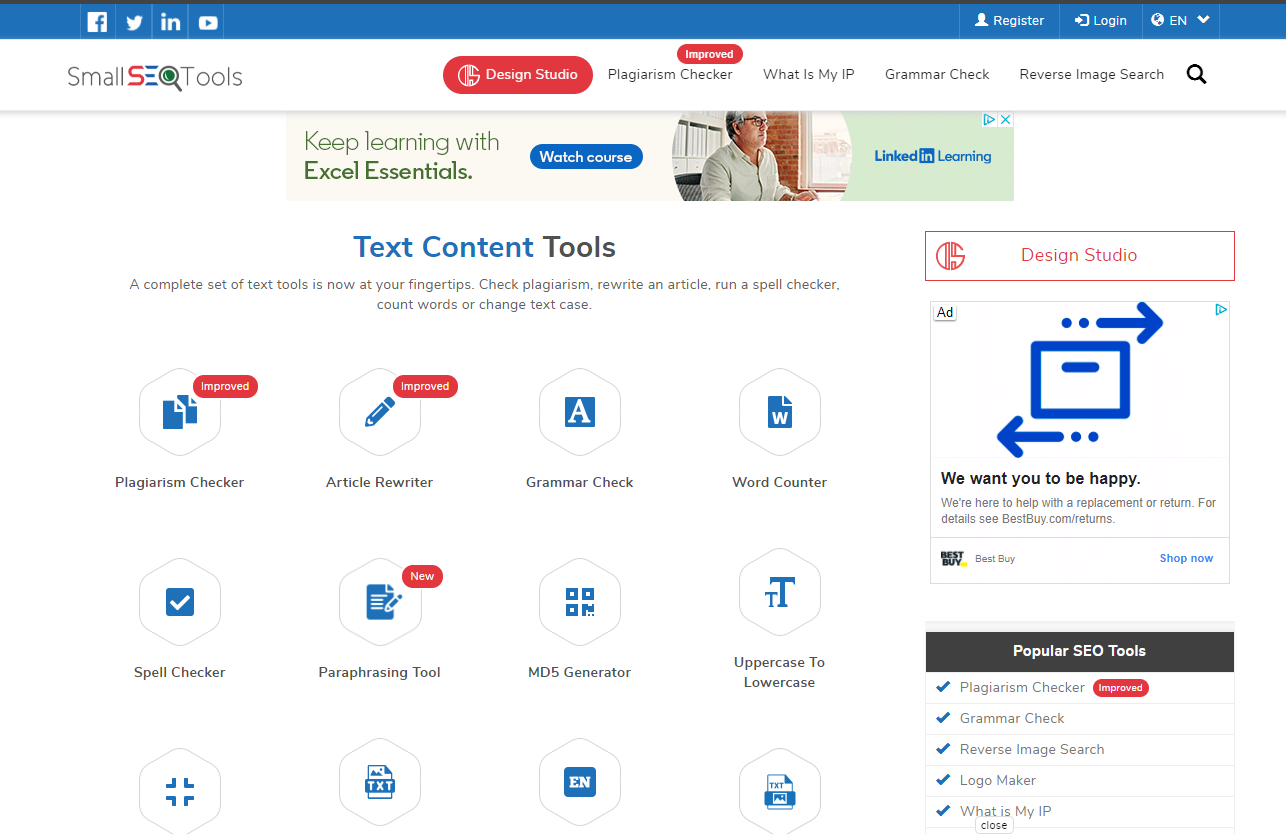Open the Article Rewriter pencil icon
This screenshot has height=834, width=1286.
pos(380,411)
